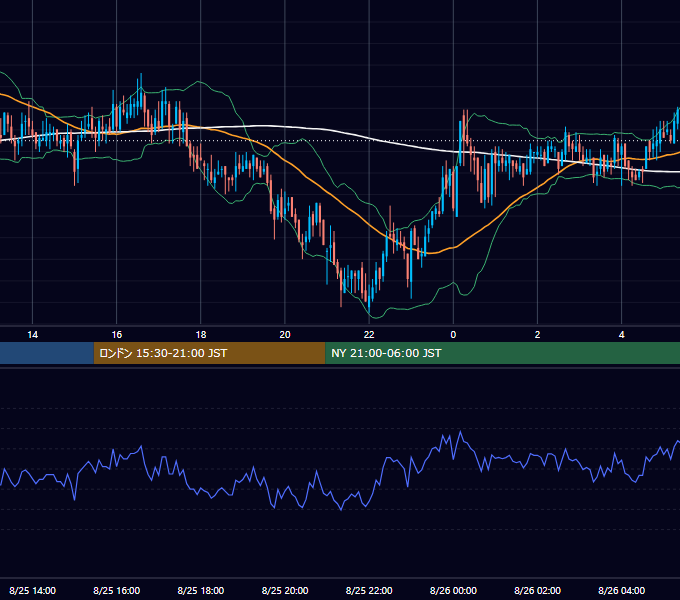Click the 8/26 04:00 label on oscillator axis
Image resolution: width=680 pixels, height=600 pixels.
621,590
